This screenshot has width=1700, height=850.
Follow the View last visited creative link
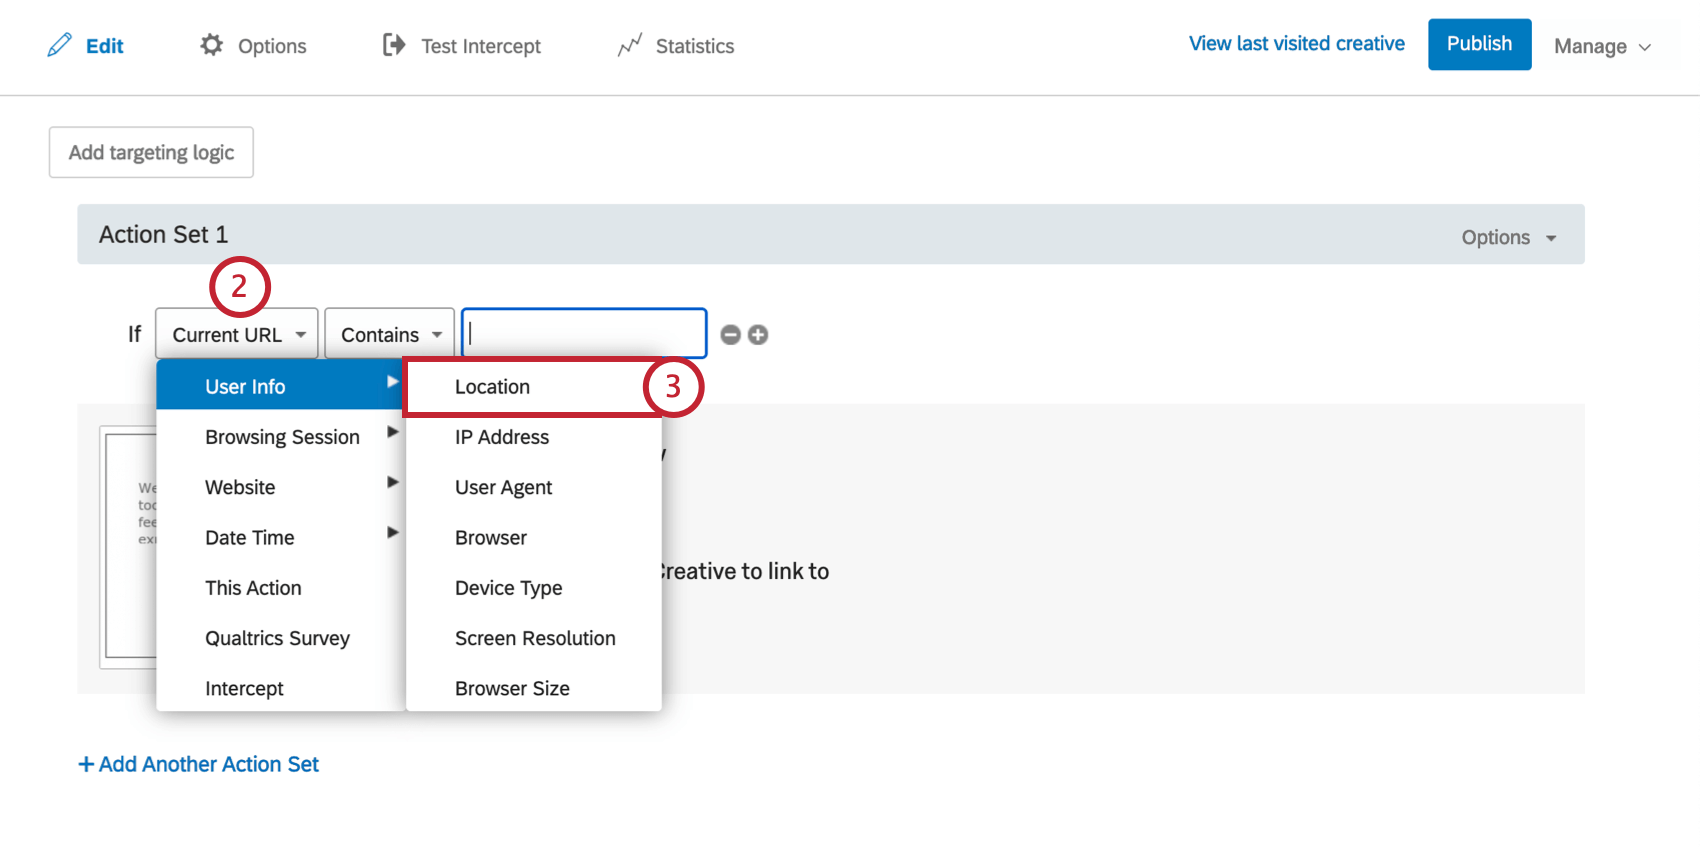coord(1296,44)
